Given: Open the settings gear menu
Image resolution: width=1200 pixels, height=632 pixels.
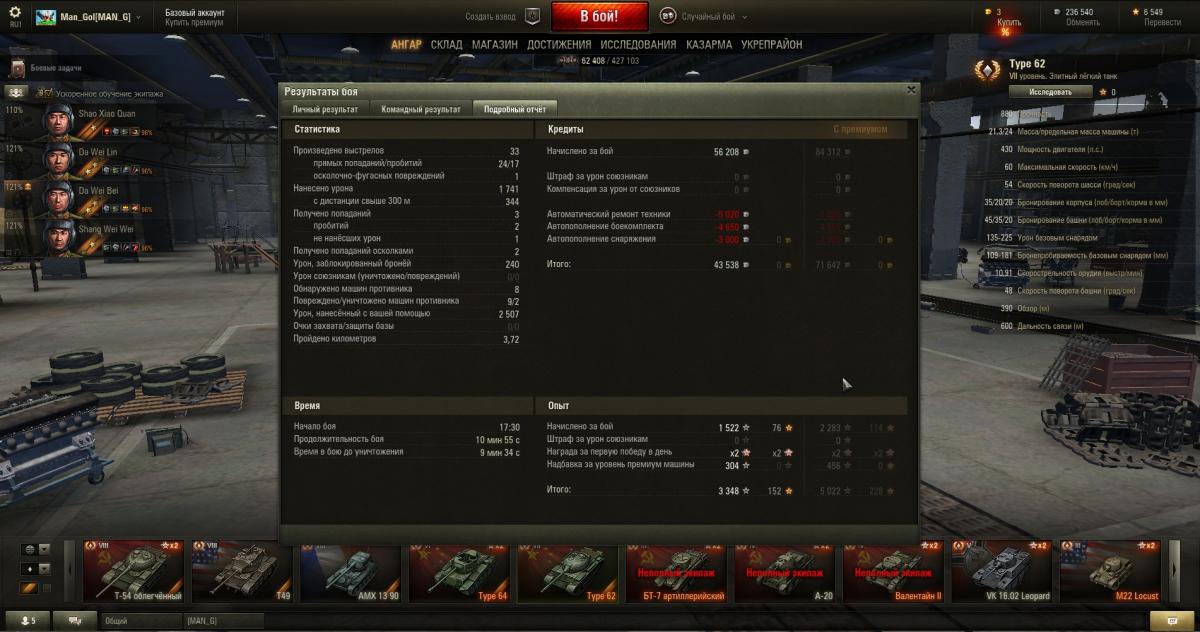Looking at the screenshot, I should (x=15, y=13).
